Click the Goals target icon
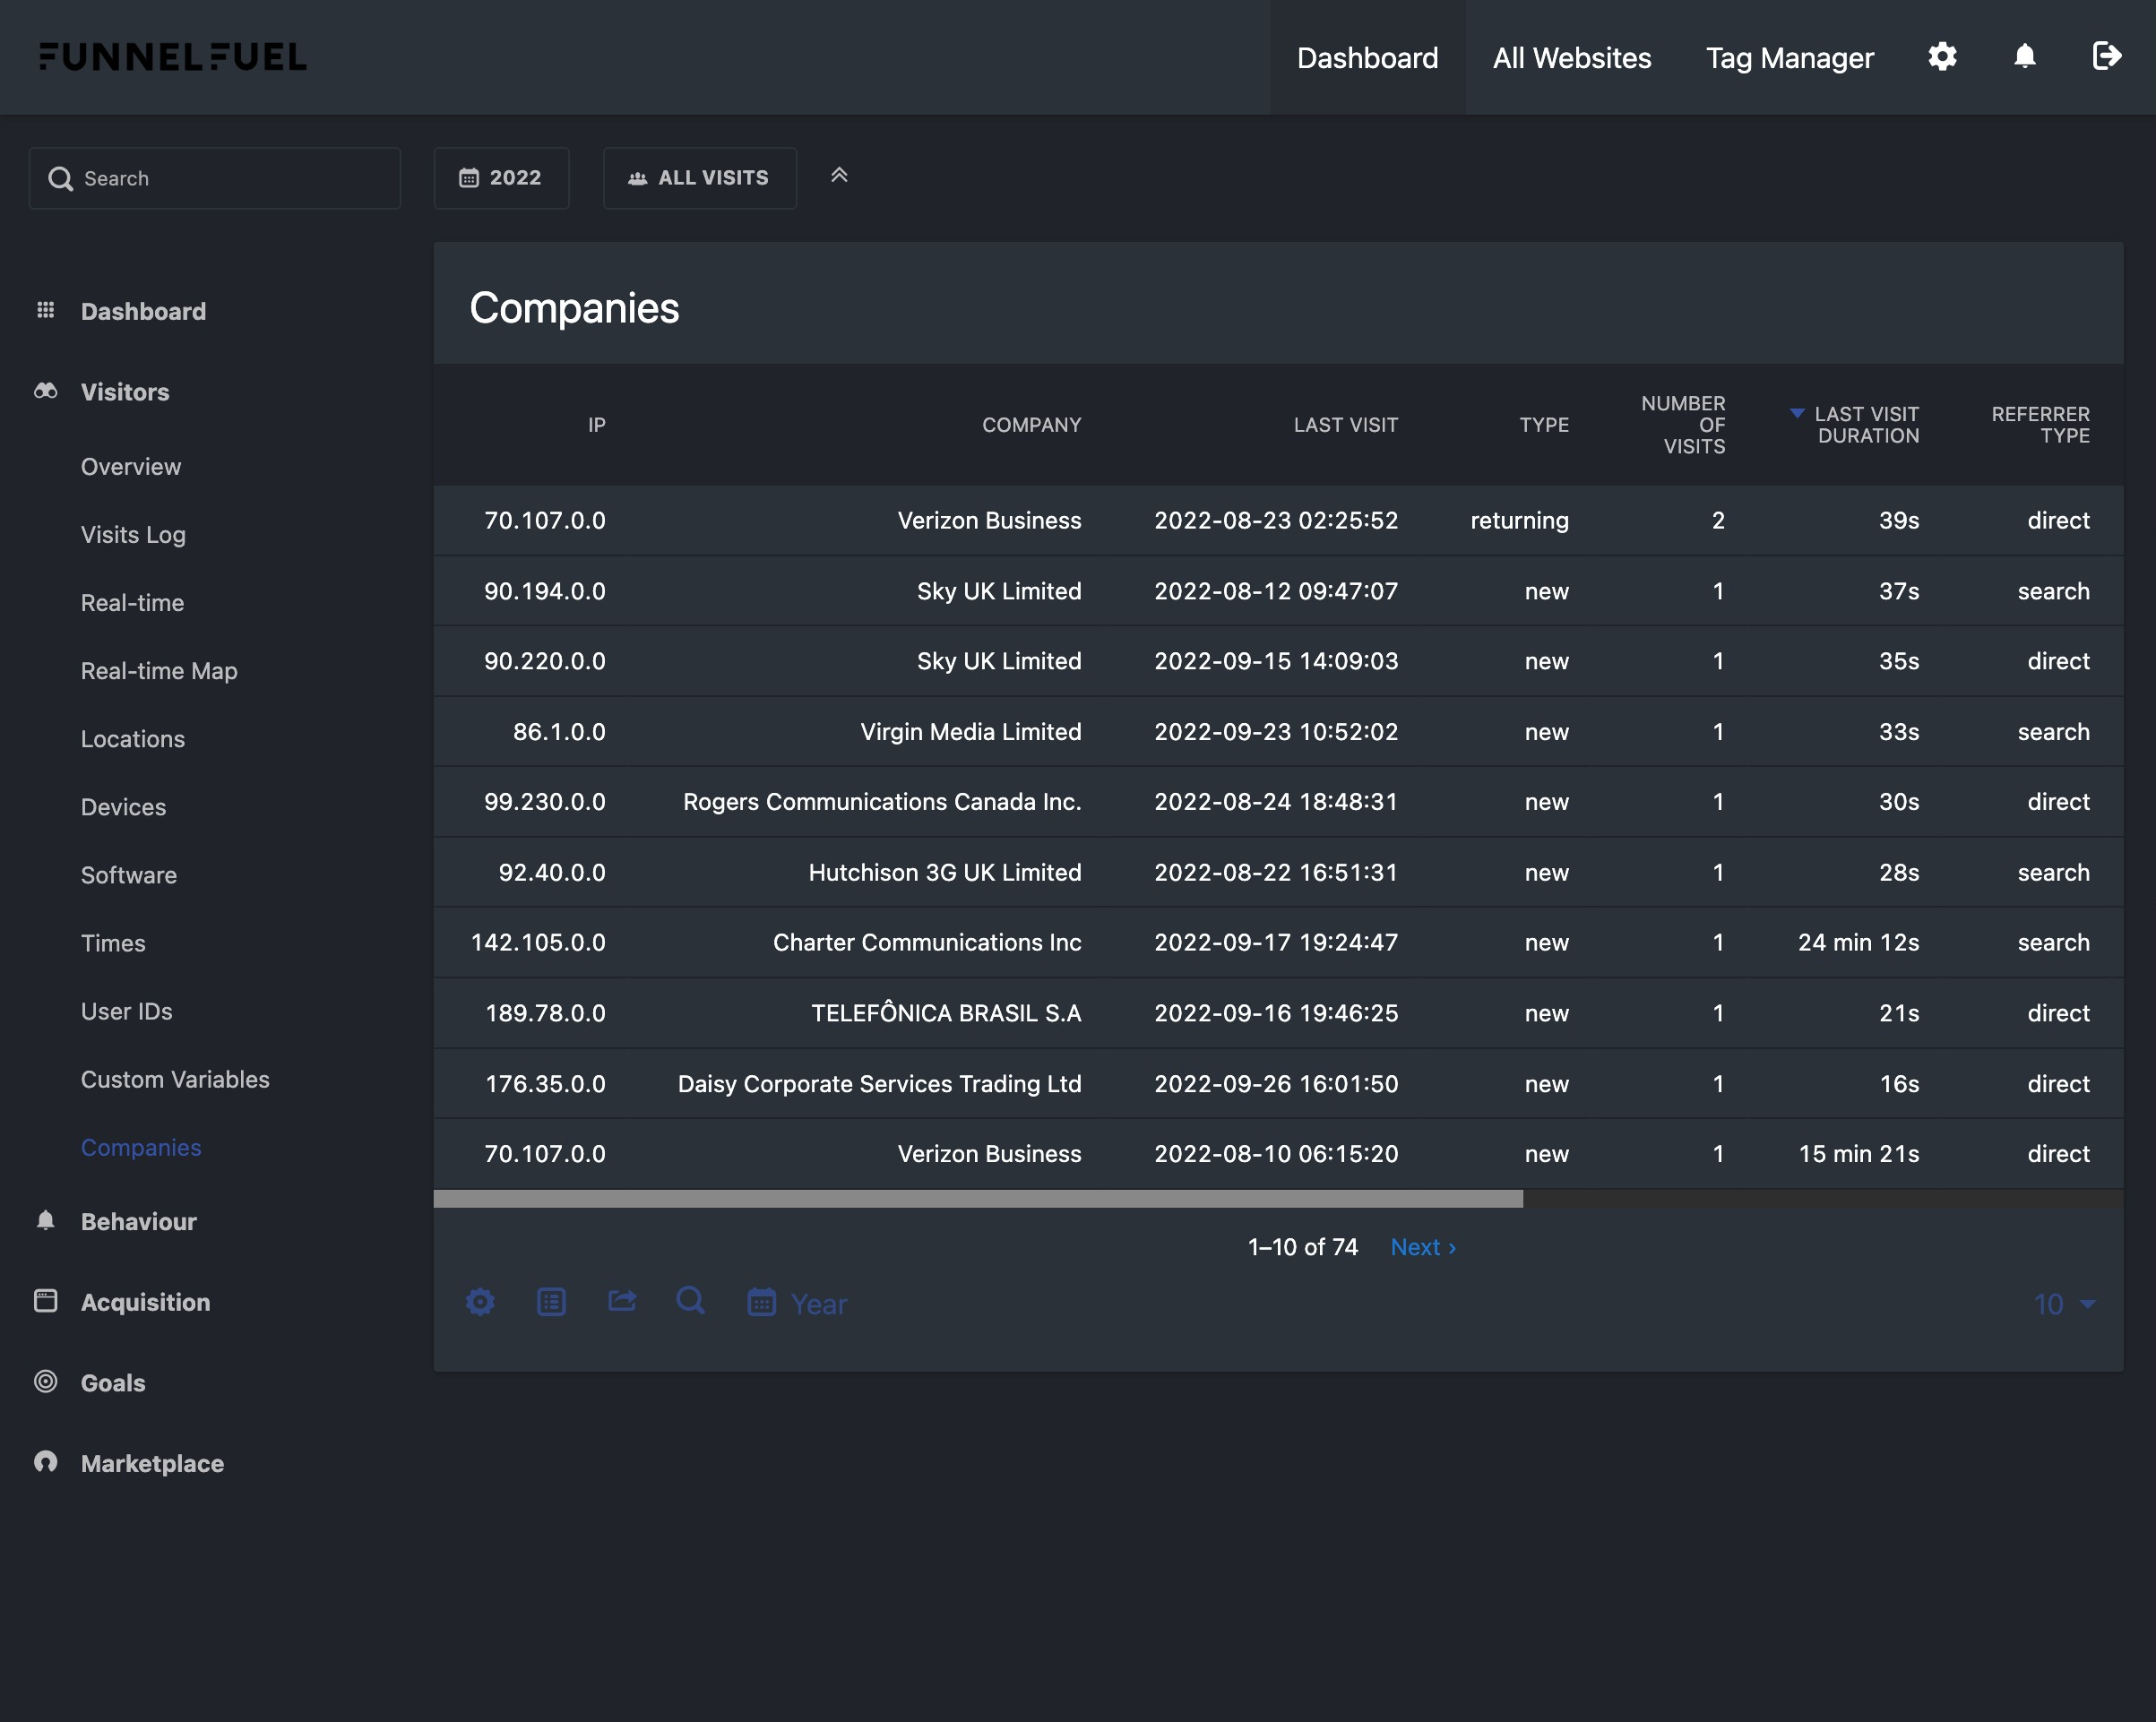Image resolution: width=2156 pixels, height=1722 pixels. (45, 1381)
